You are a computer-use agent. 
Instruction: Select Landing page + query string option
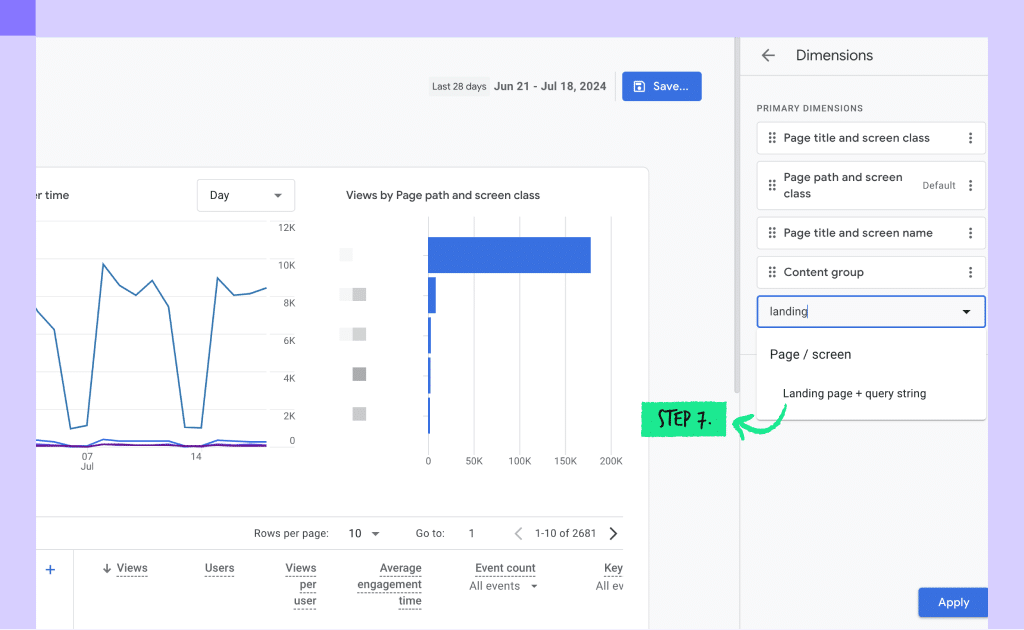point(854,393)
